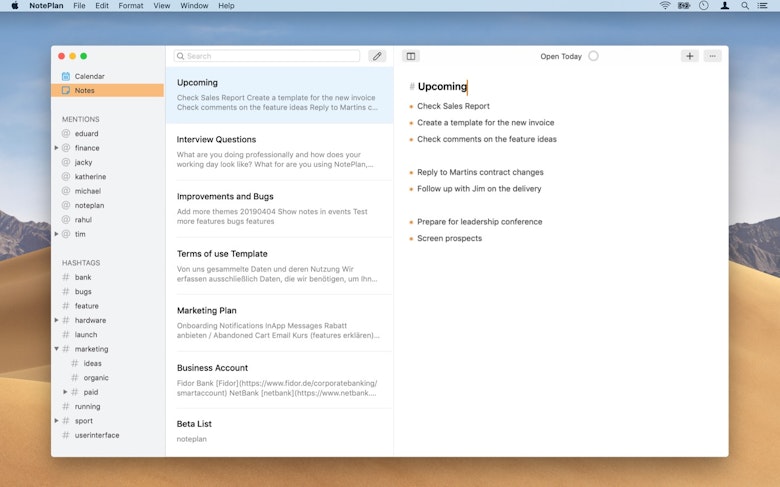This screenshot has width=780, height=487.
Task: Expand the tim mention
Action: [56, 234]
